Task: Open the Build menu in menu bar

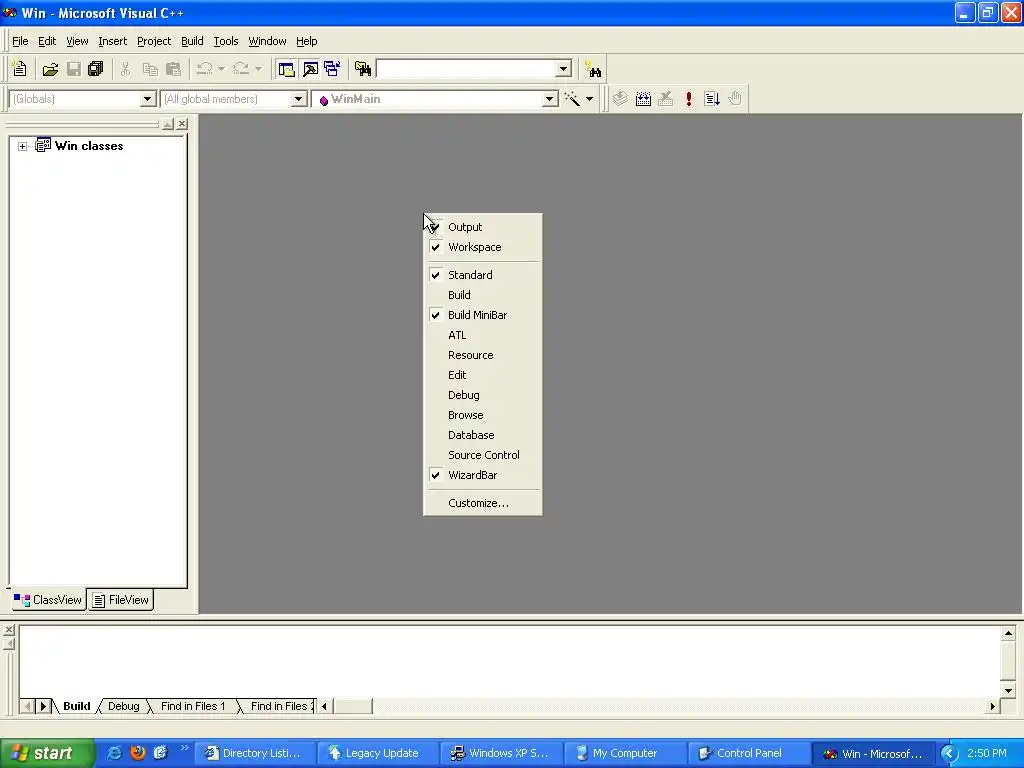Action: coord(192,41)
